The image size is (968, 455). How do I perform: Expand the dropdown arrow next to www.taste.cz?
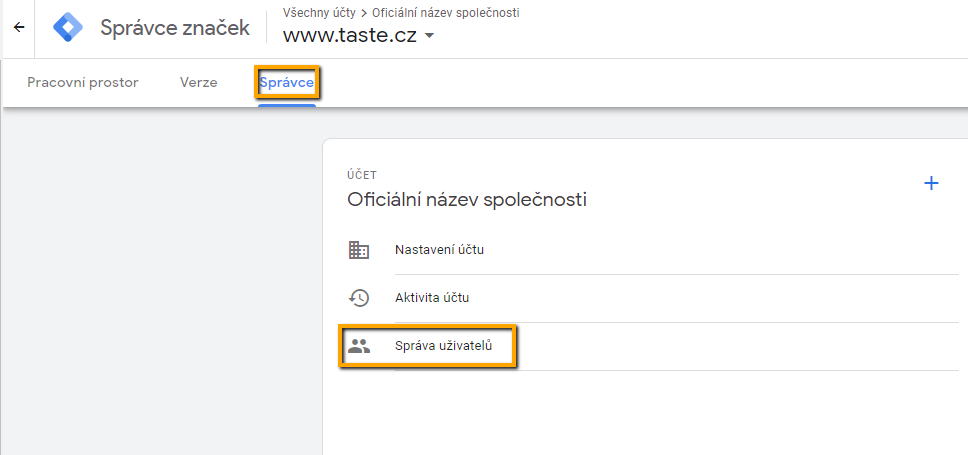click(430, 36)
